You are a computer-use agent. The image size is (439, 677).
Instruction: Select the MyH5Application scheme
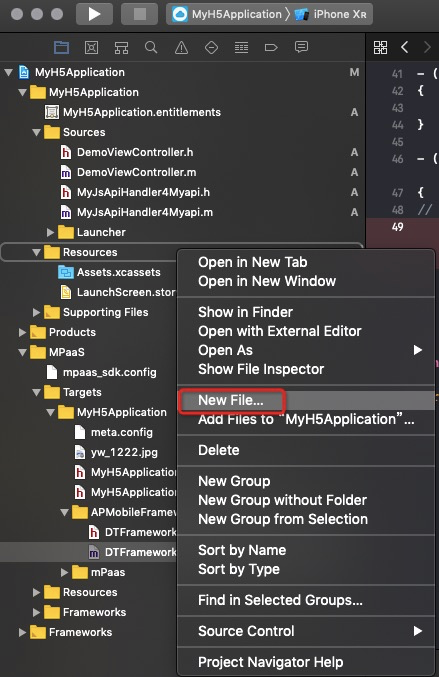227,14
